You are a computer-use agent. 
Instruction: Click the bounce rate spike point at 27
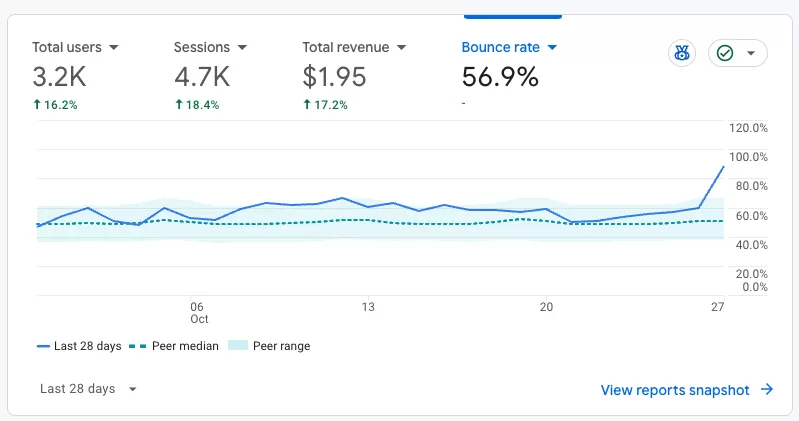723,167
